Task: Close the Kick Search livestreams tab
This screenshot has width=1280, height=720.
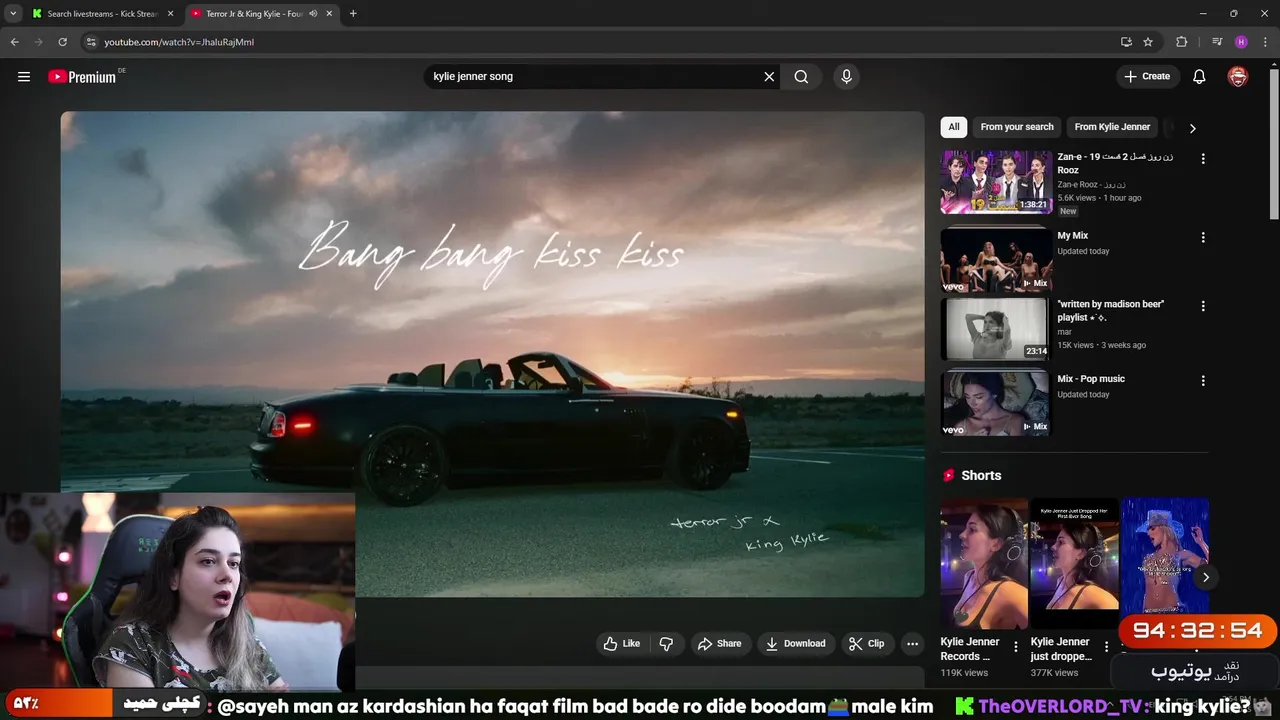Action: [x=170, y=14]
